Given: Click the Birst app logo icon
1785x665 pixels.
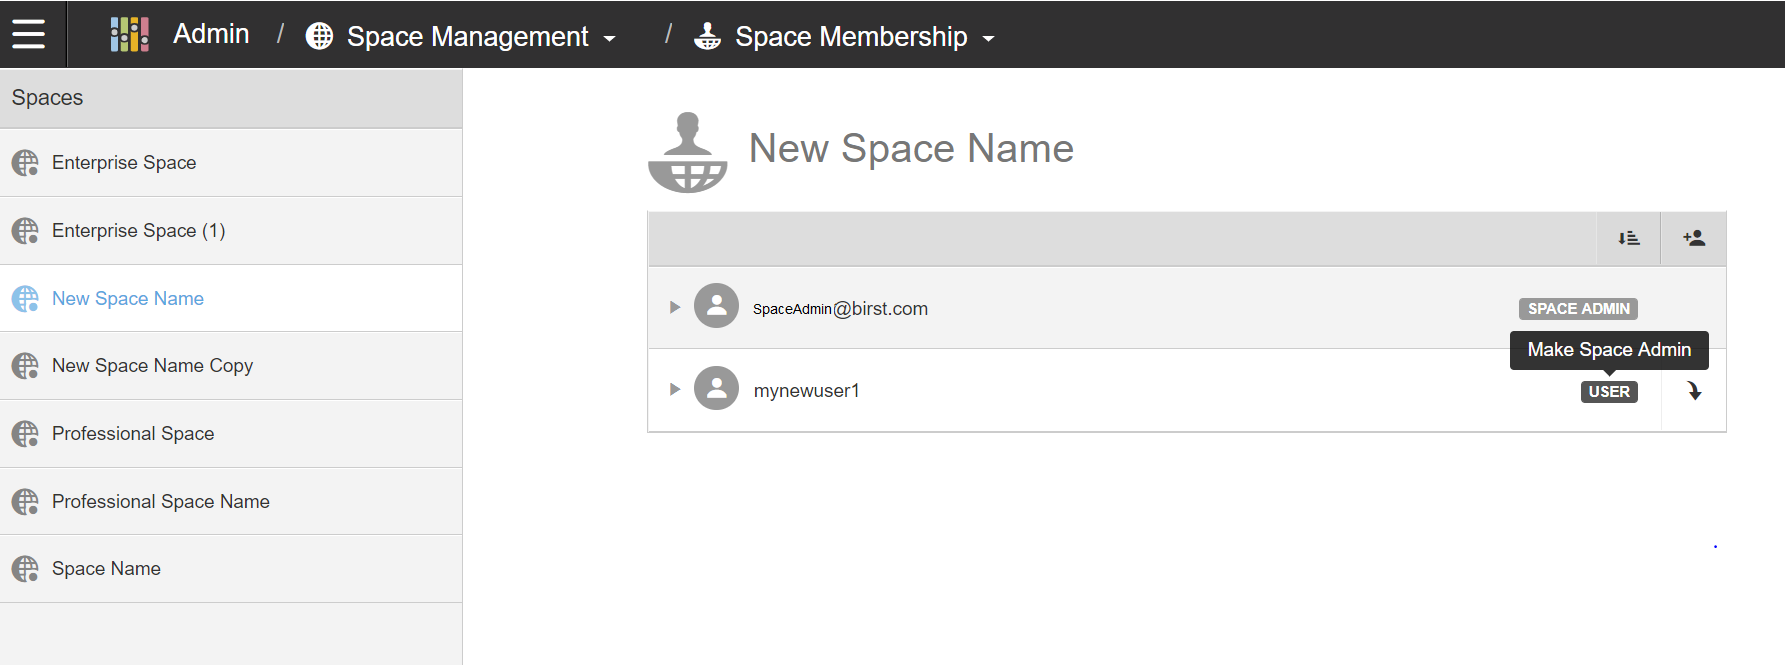Looking at the screenshot, I should (x=129, y=34).
